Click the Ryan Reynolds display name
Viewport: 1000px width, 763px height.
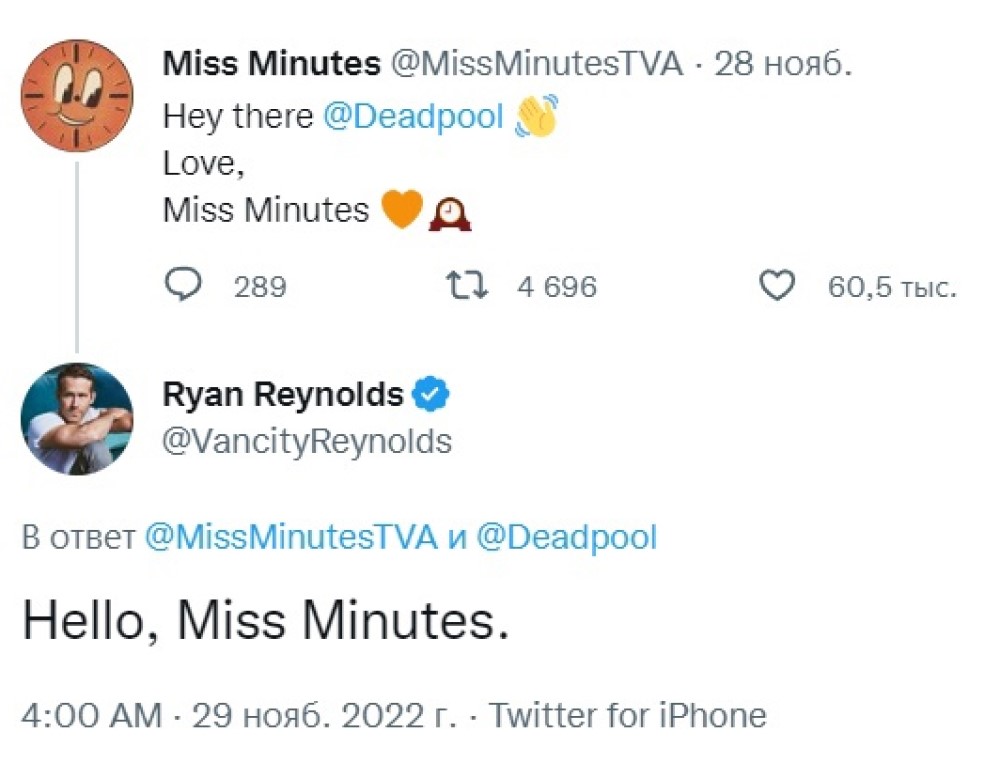click(283, 395)
